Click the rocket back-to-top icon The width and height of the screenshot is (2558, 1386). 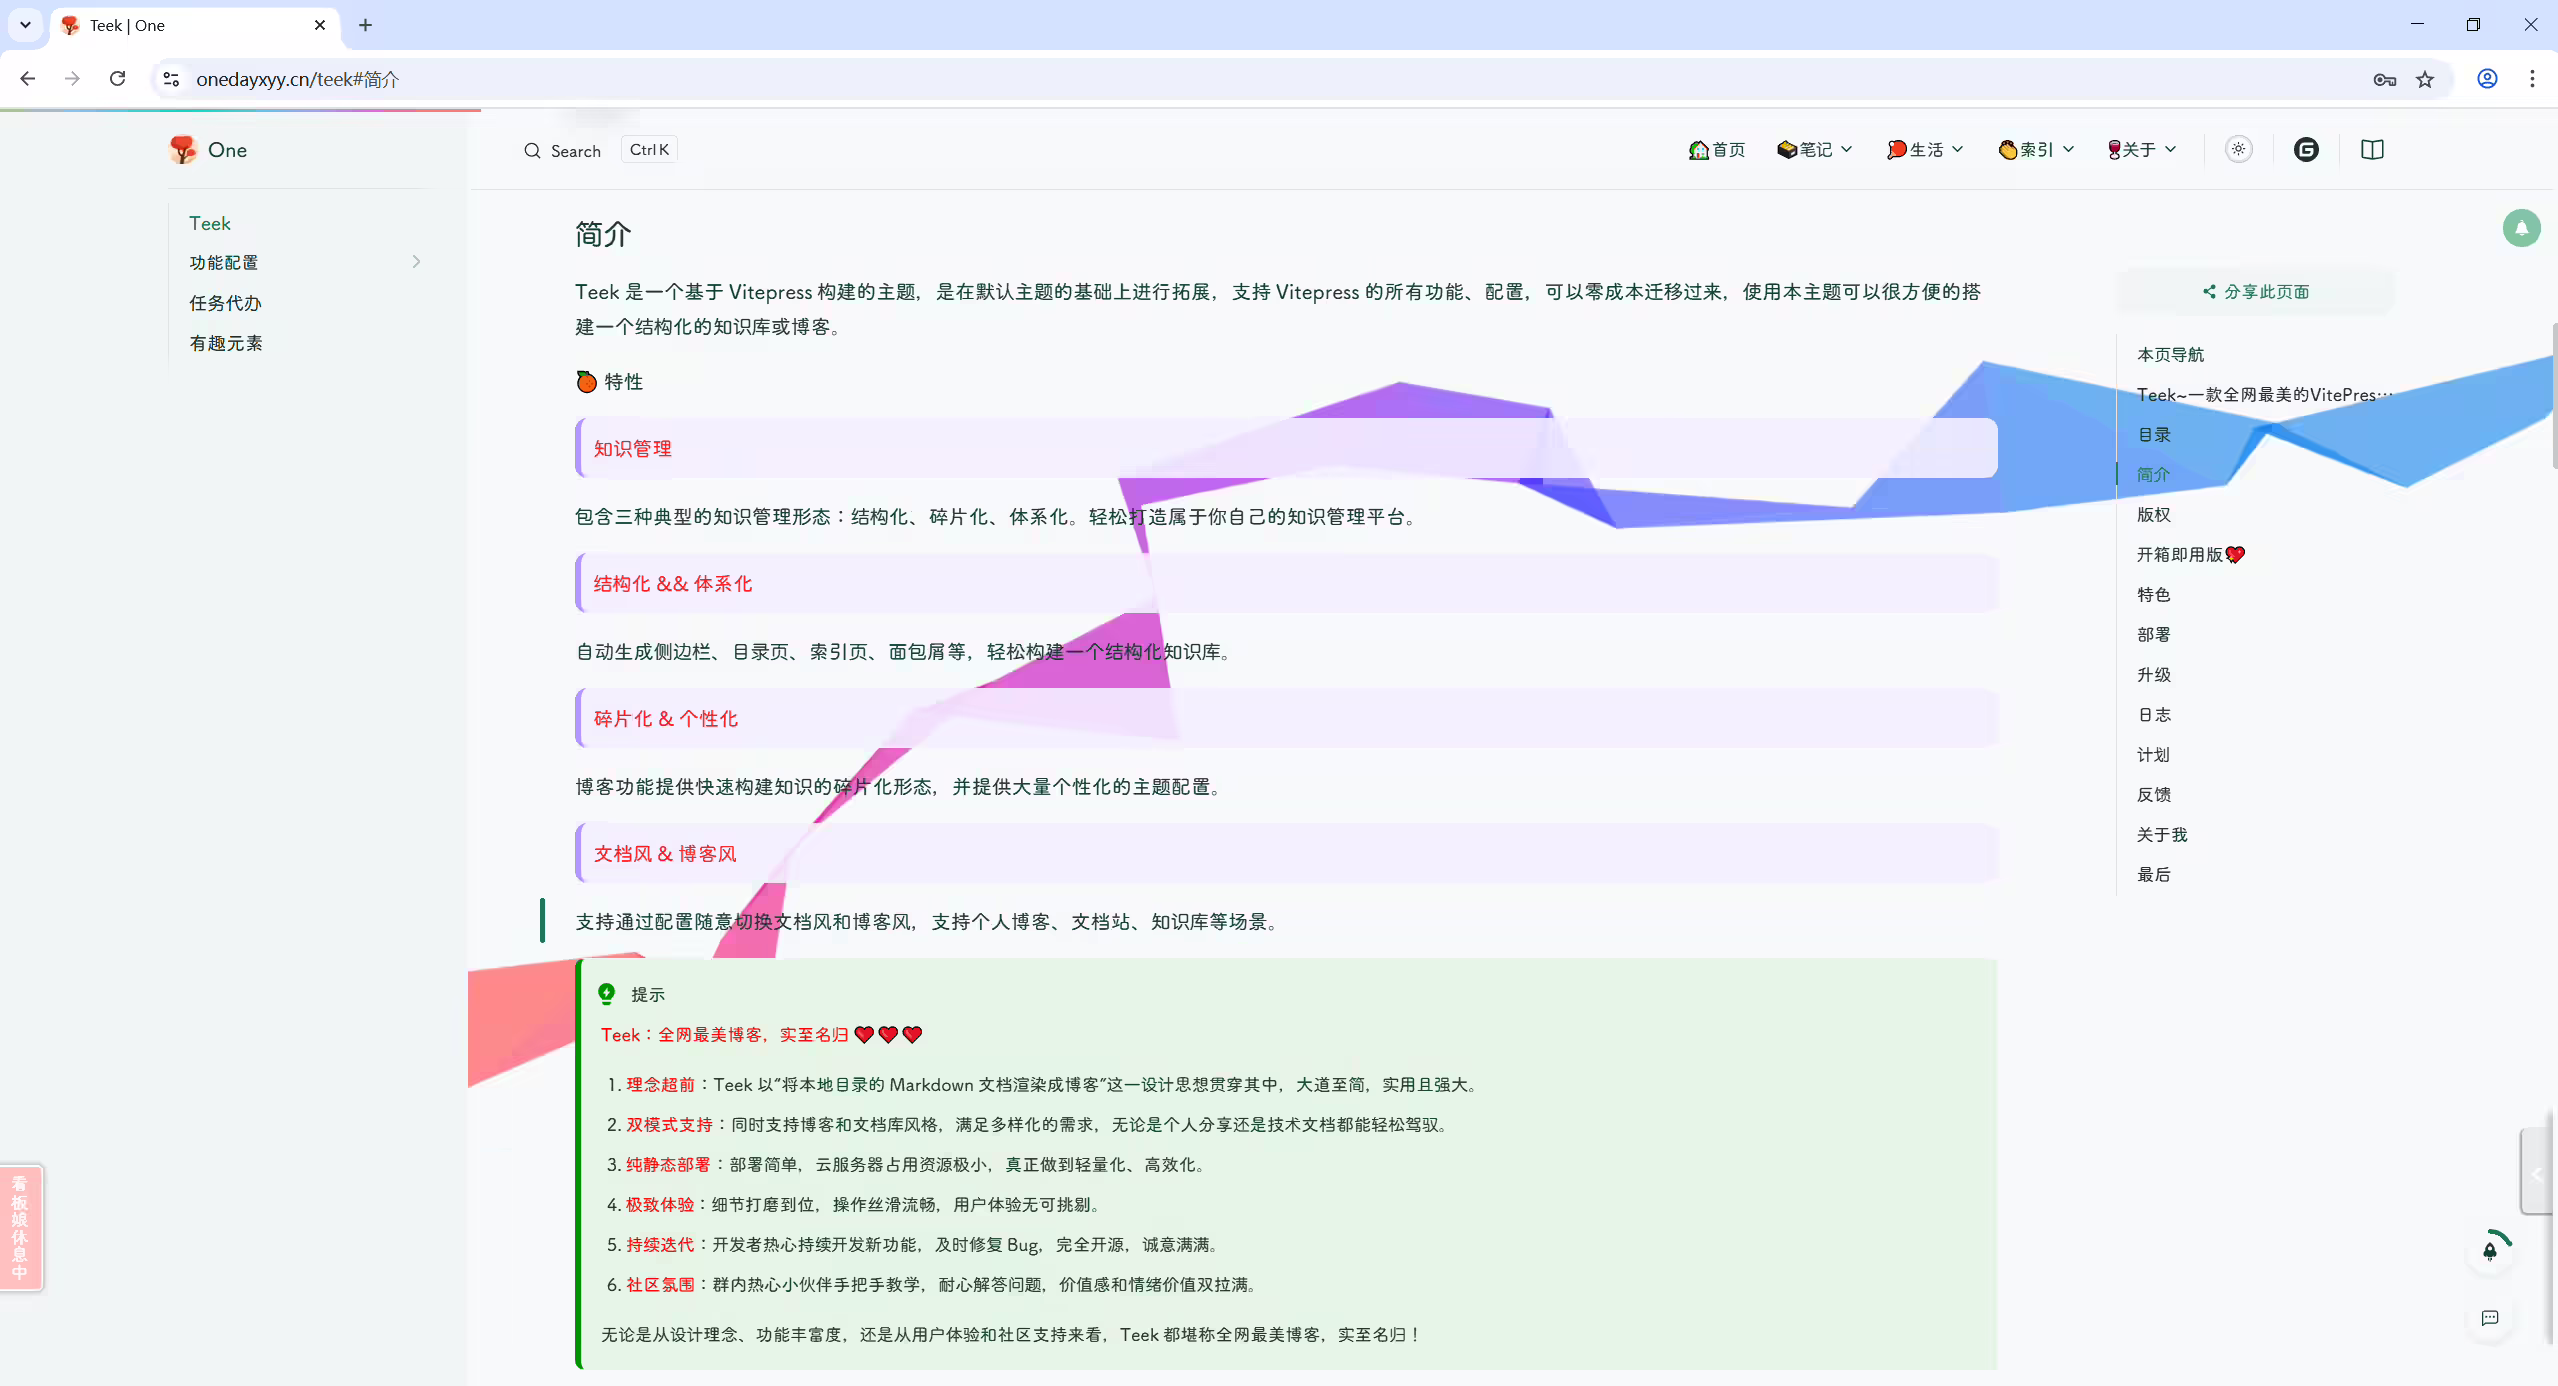click(2490, 1249)
